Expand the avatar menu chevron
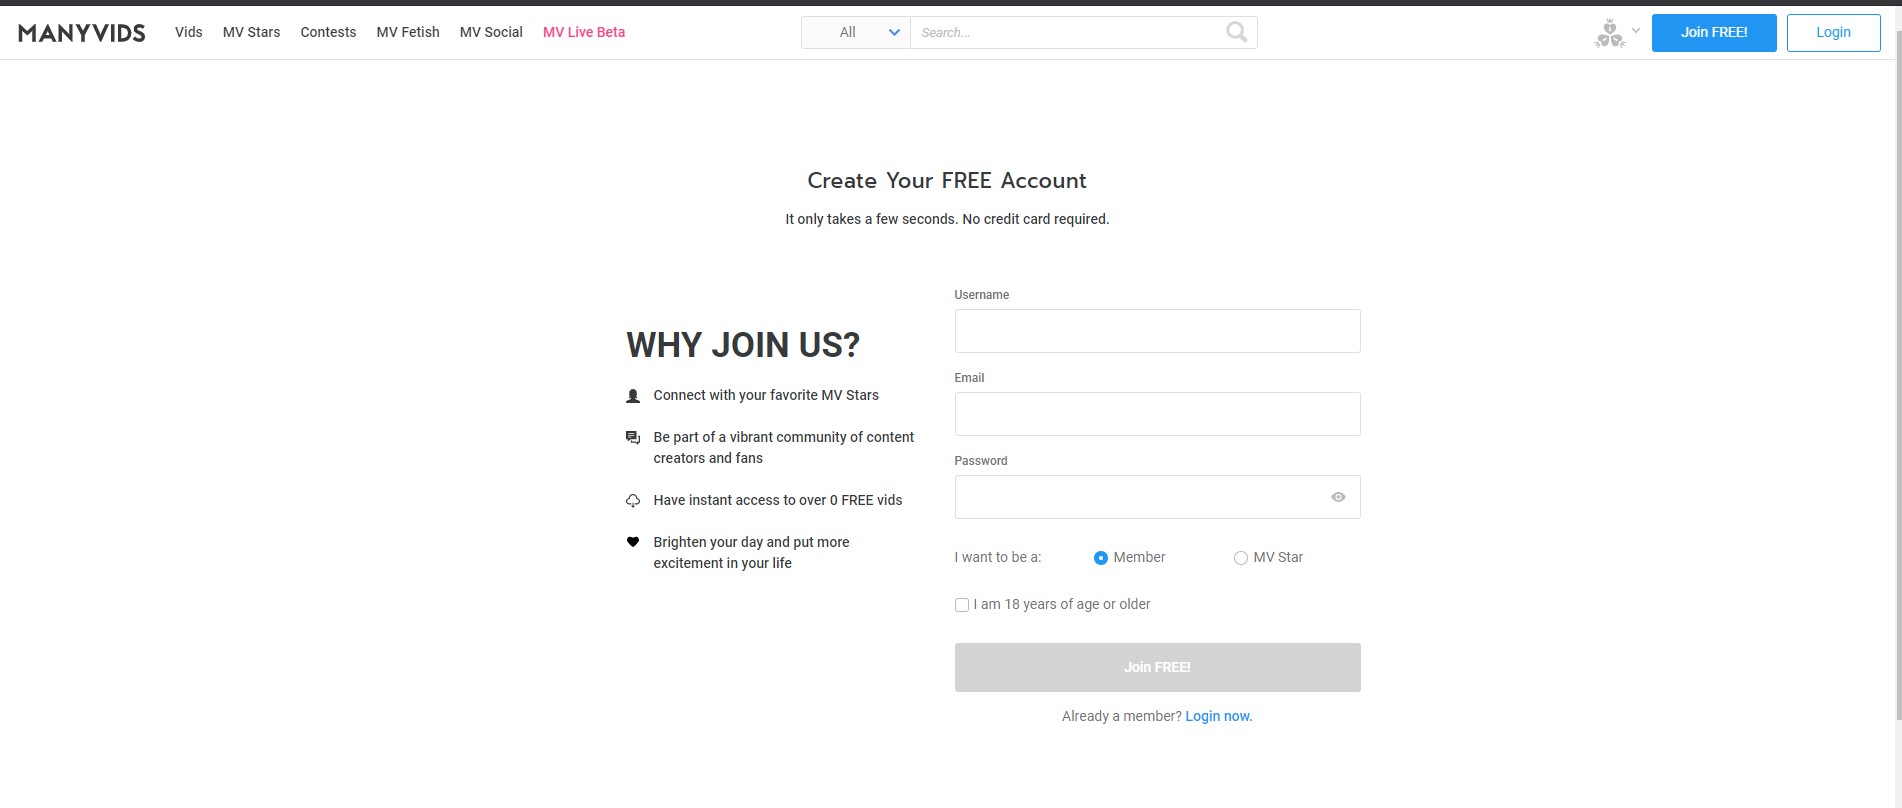The width and height of the screenshot is (1902, 808). click(1636, 30)
